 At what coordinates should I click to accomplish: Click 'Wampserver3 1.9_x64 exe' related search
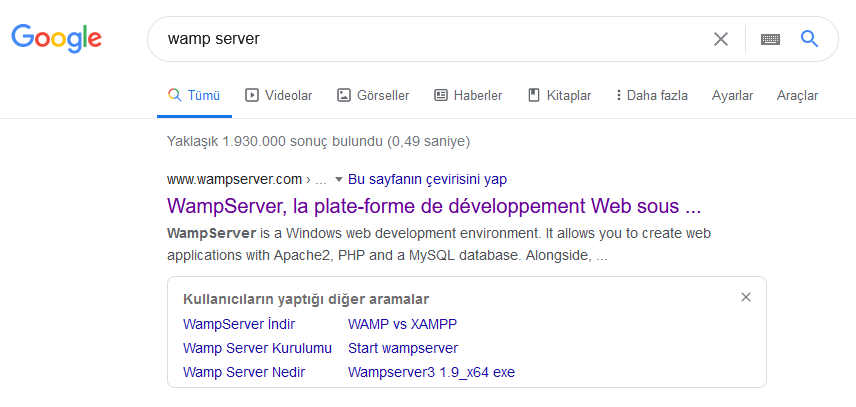(x=431, y=373)
